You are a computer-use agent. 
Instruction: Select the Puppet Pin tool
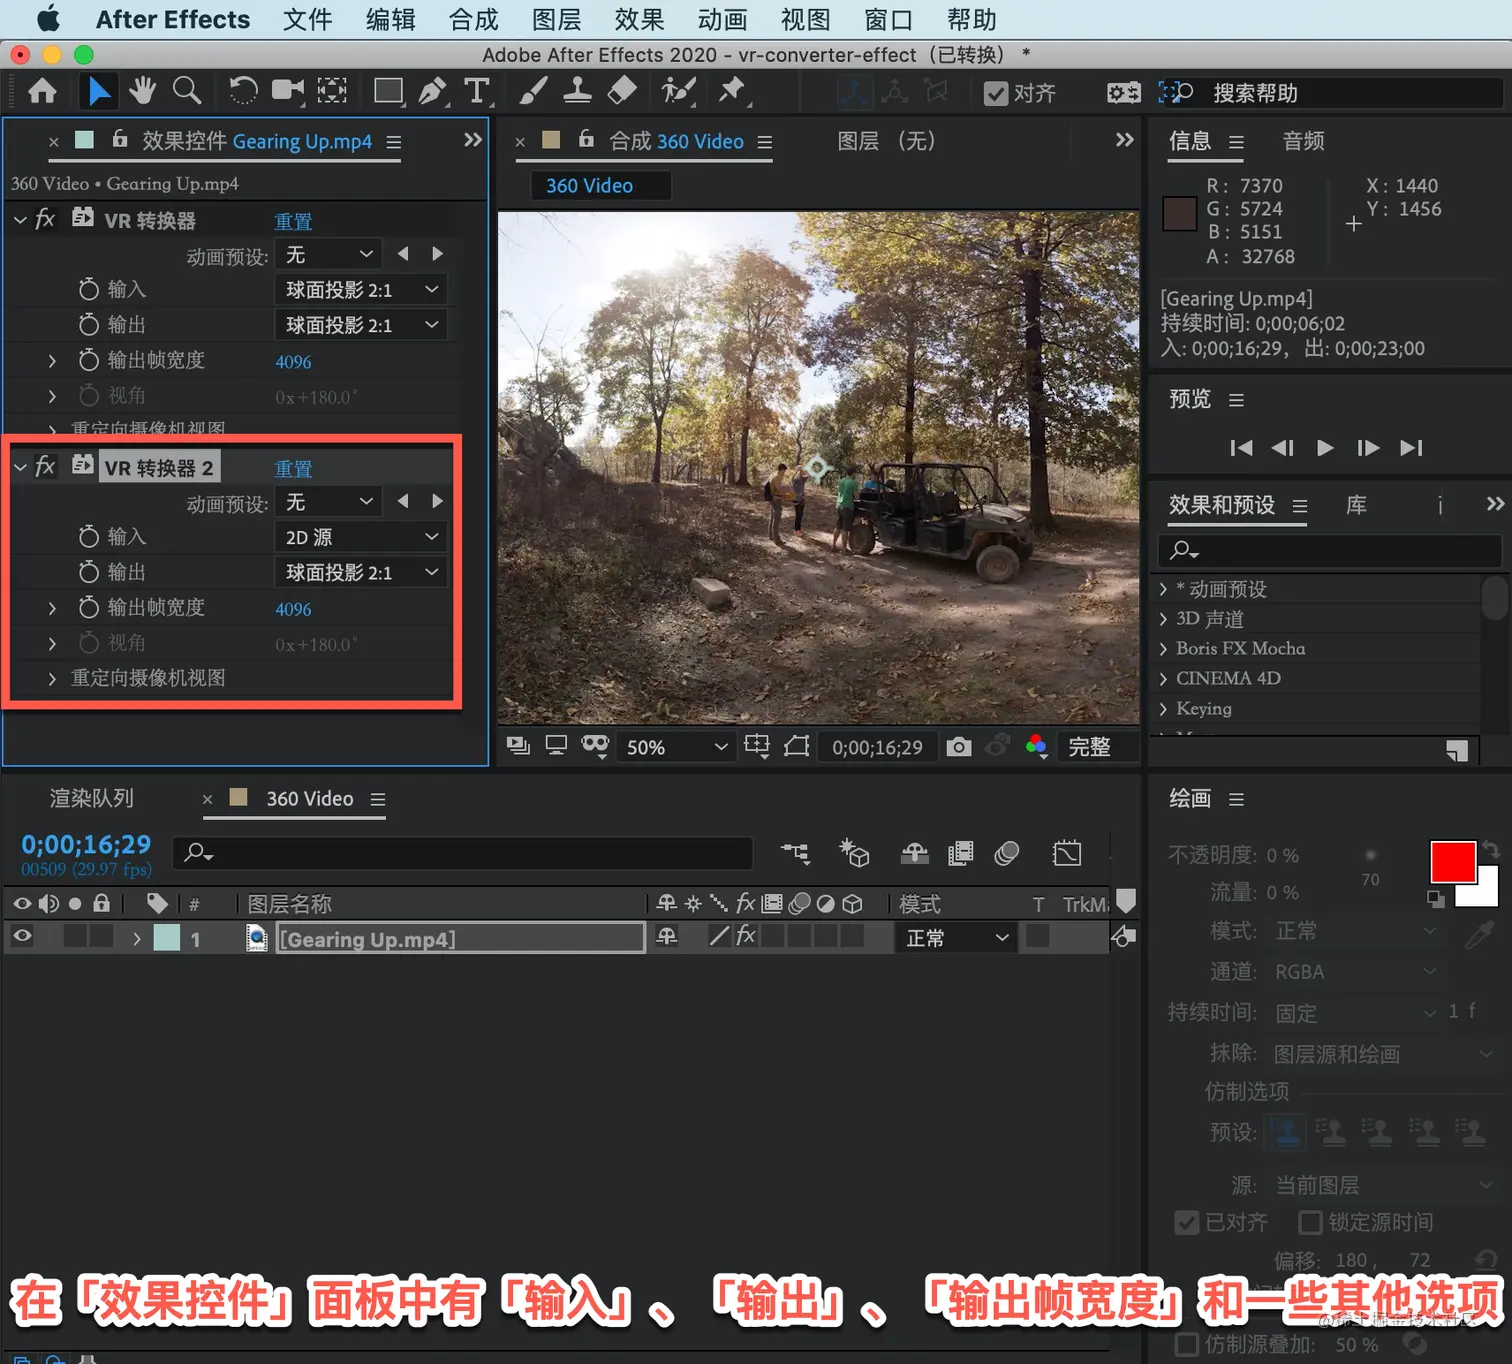click(x=732, y=91)
